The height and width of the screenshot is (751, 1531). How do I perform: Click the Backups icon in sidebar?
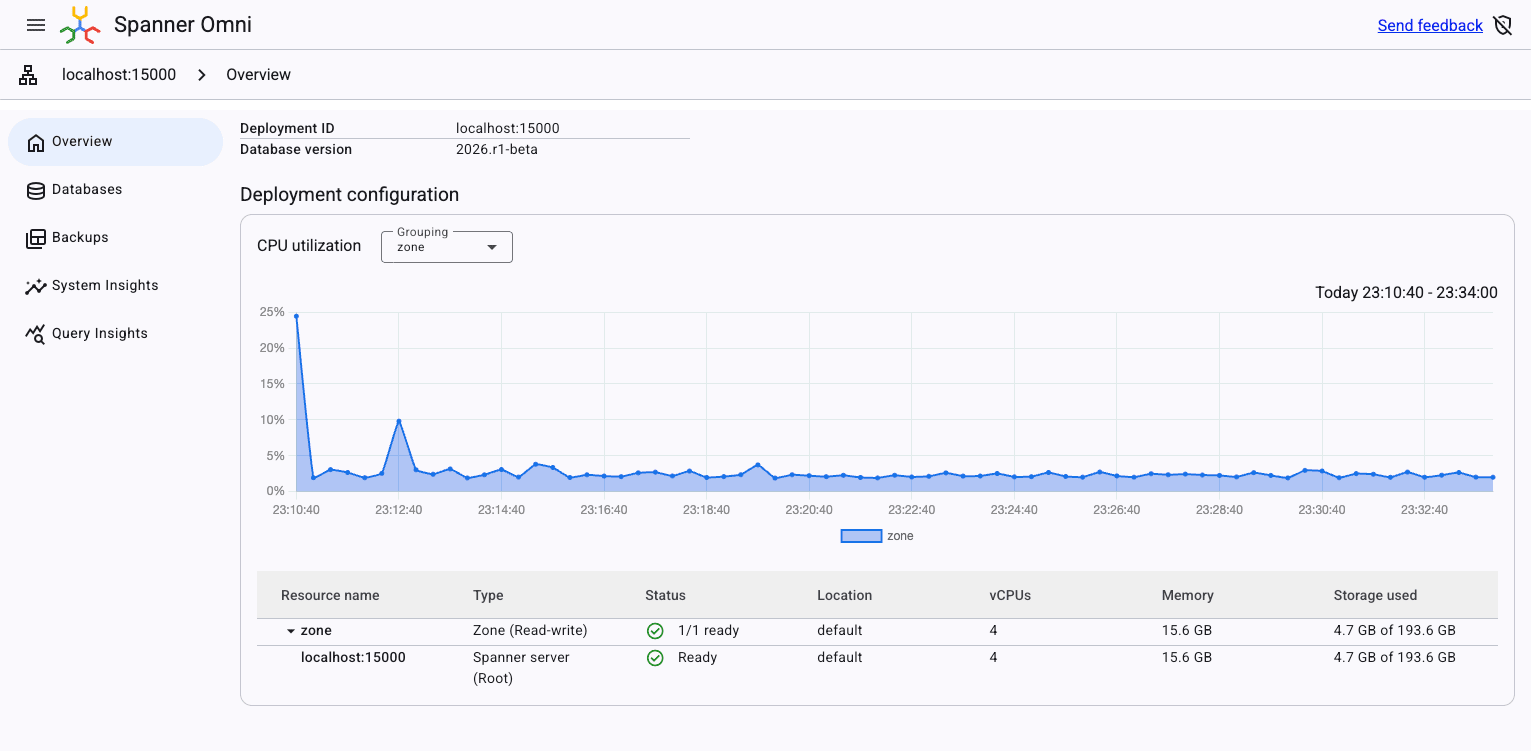click(x=36, y=238)
